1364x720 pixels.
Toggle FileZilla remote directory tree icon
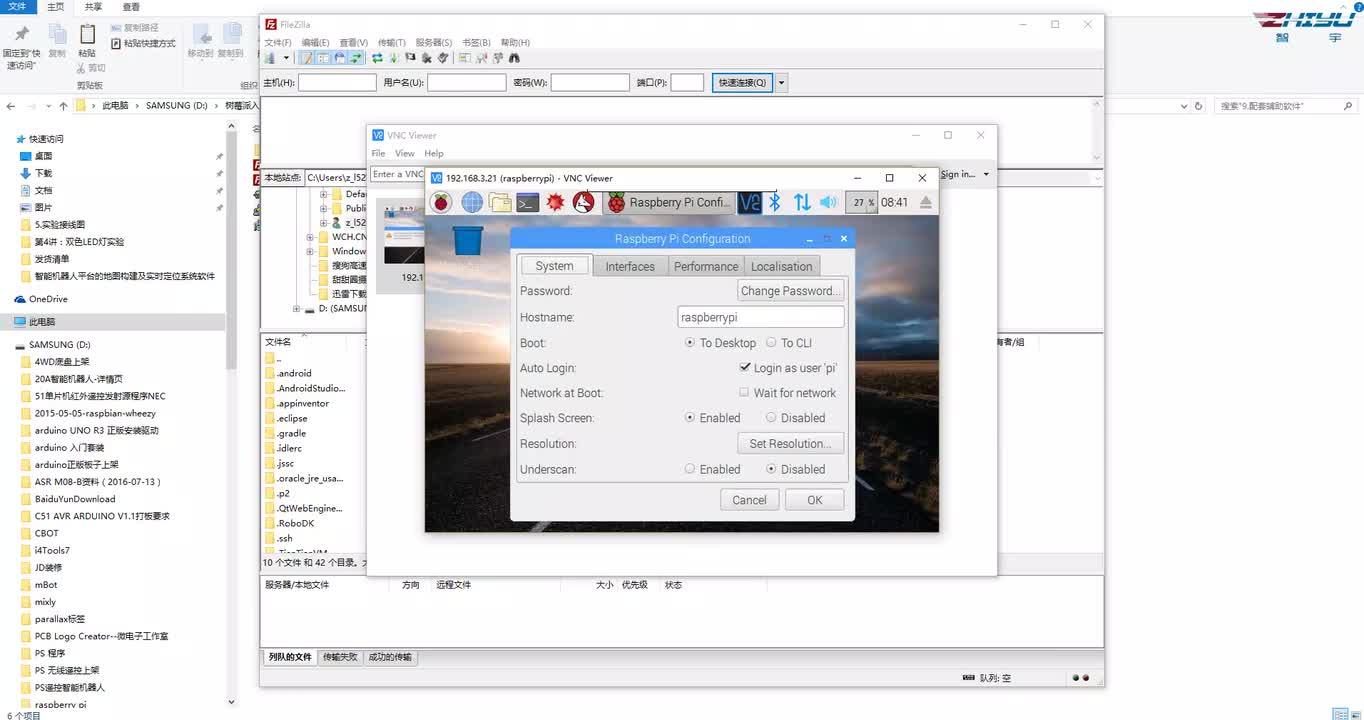point(339,58)
